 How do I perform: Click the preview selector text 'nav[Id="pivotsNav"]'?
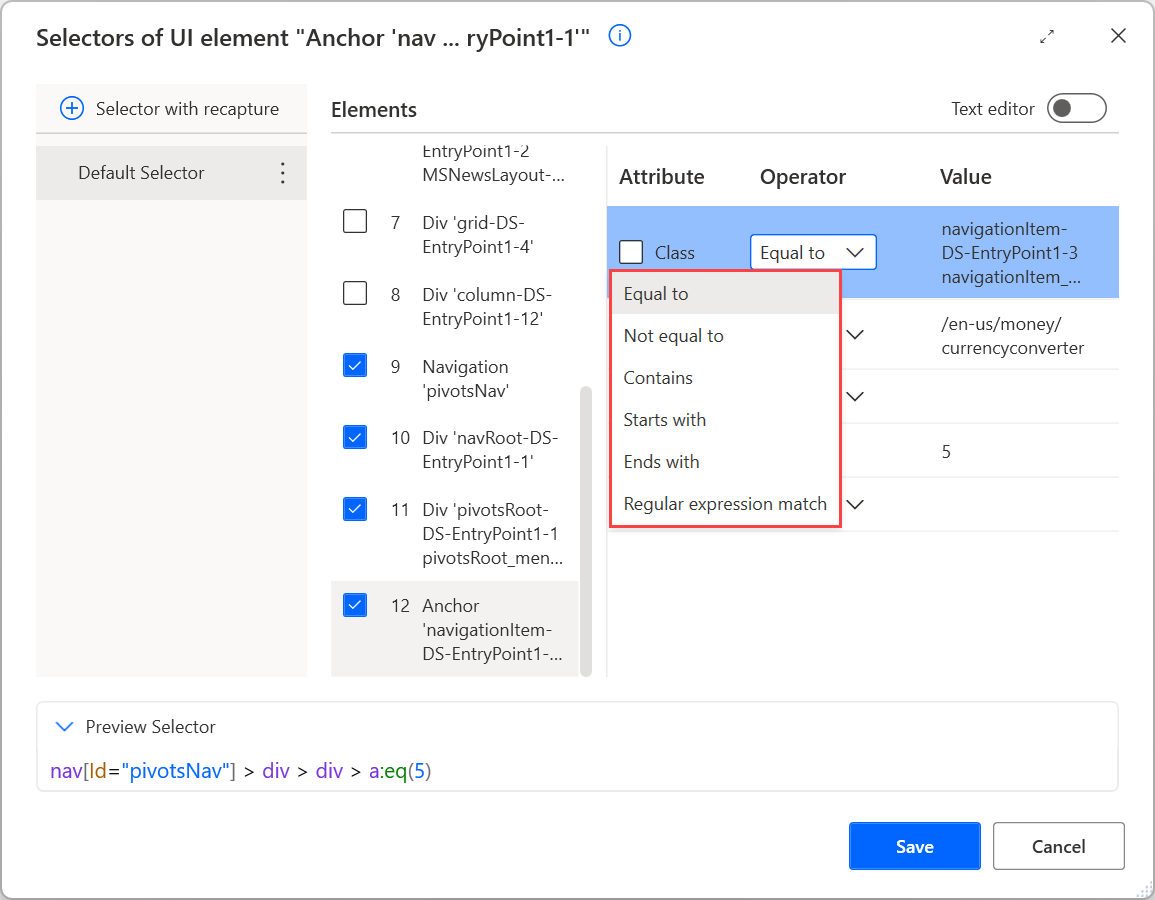pos(143,771)
